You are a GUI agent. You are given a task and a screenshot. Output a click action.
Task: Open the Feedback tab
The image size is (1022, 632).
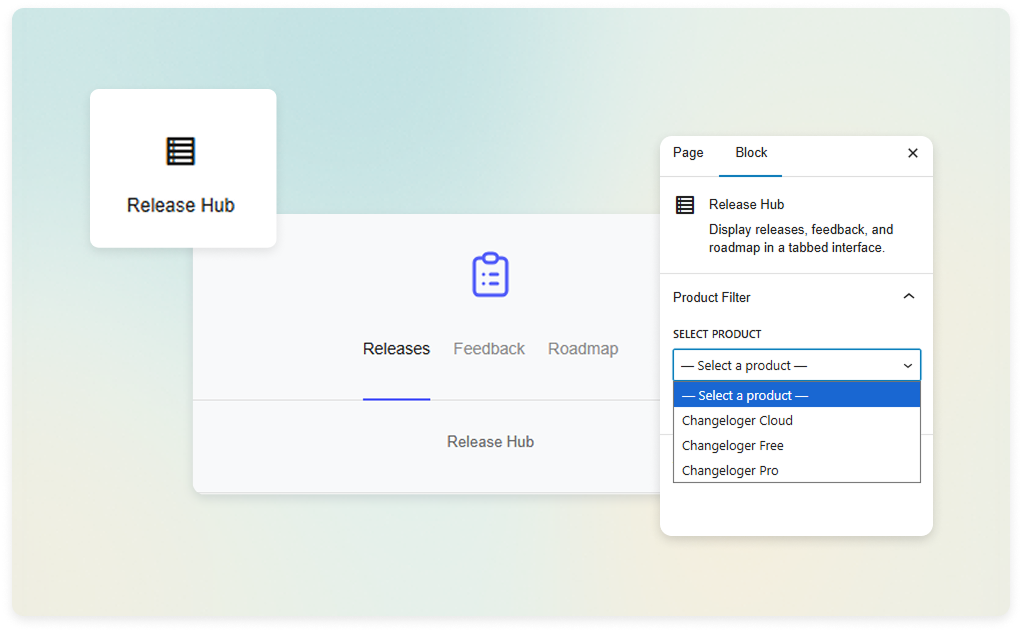tap(488, 348)
